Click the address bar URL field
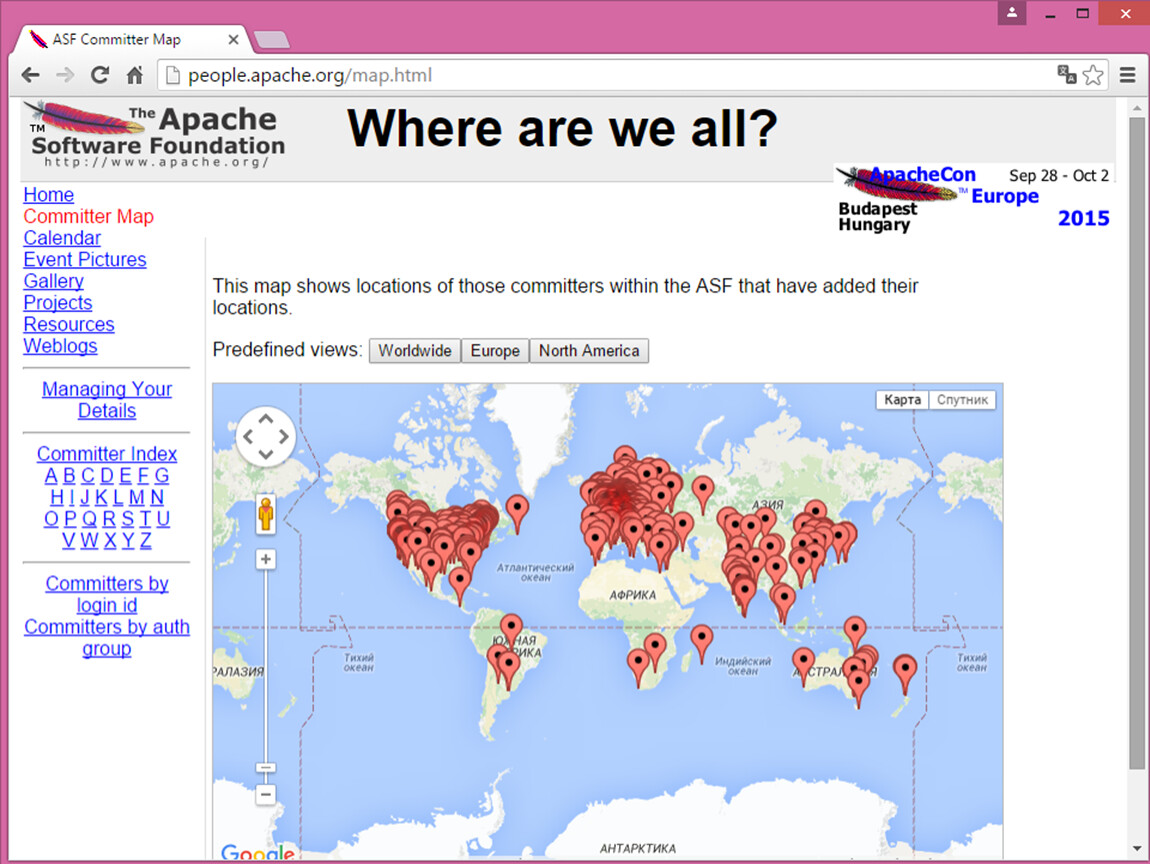Image resolution: width=1150 pixels, height=864 pixels. pyautogui.click(x=600, y=75)
